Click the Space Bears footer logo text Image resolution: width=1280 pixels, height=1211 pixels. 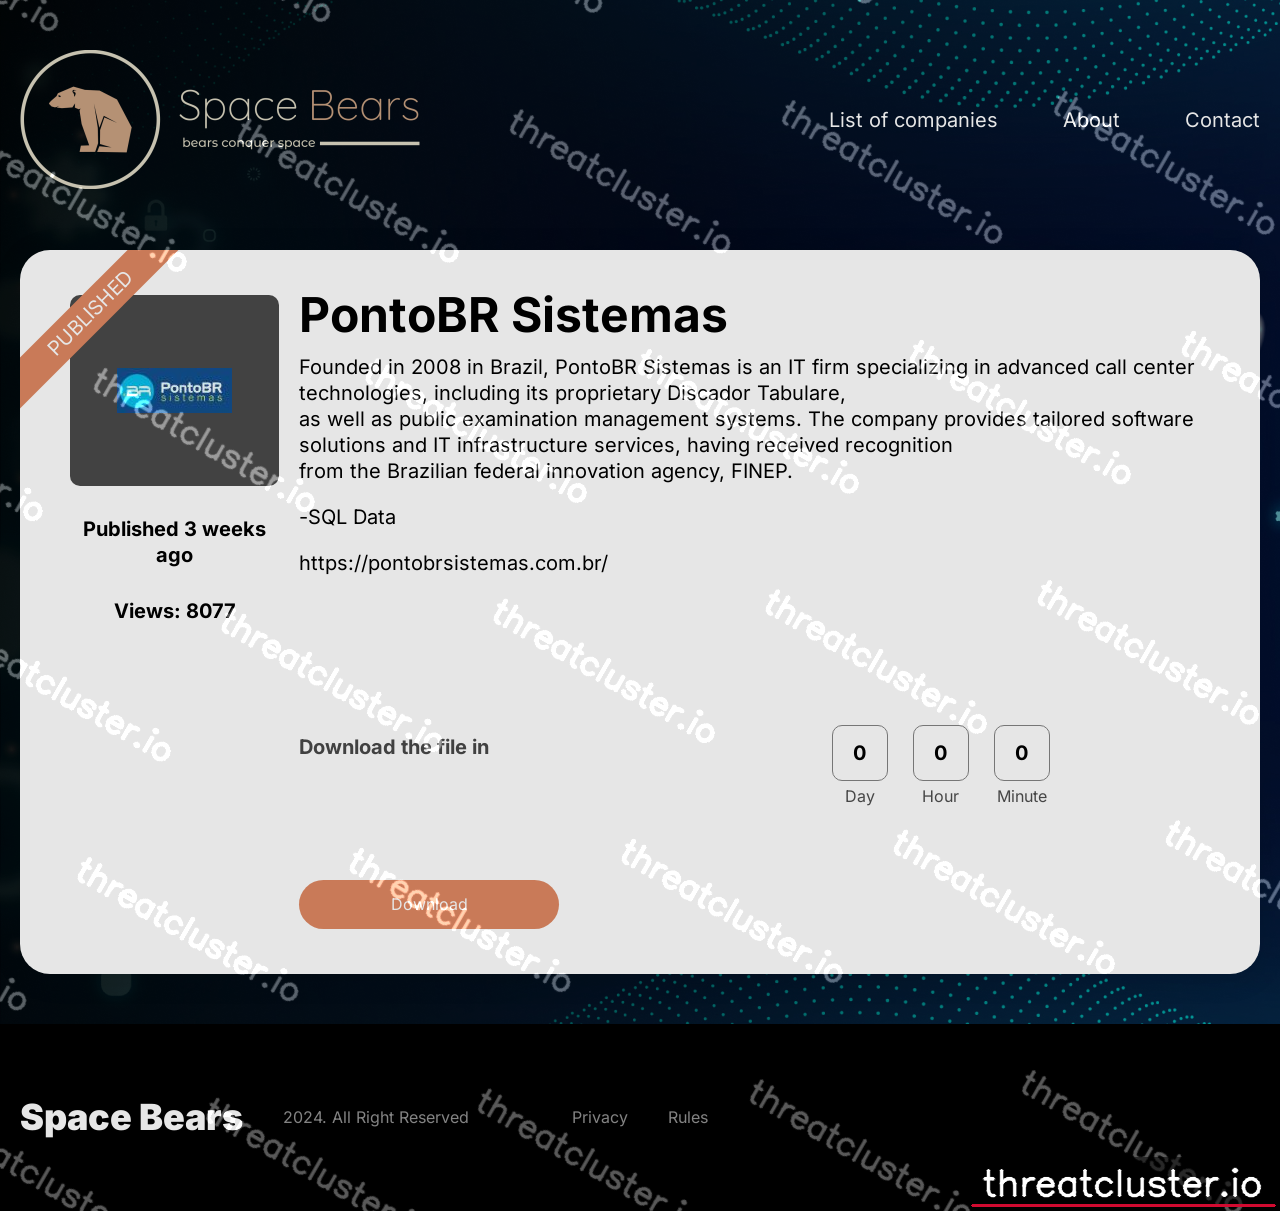click(131, 1117)
